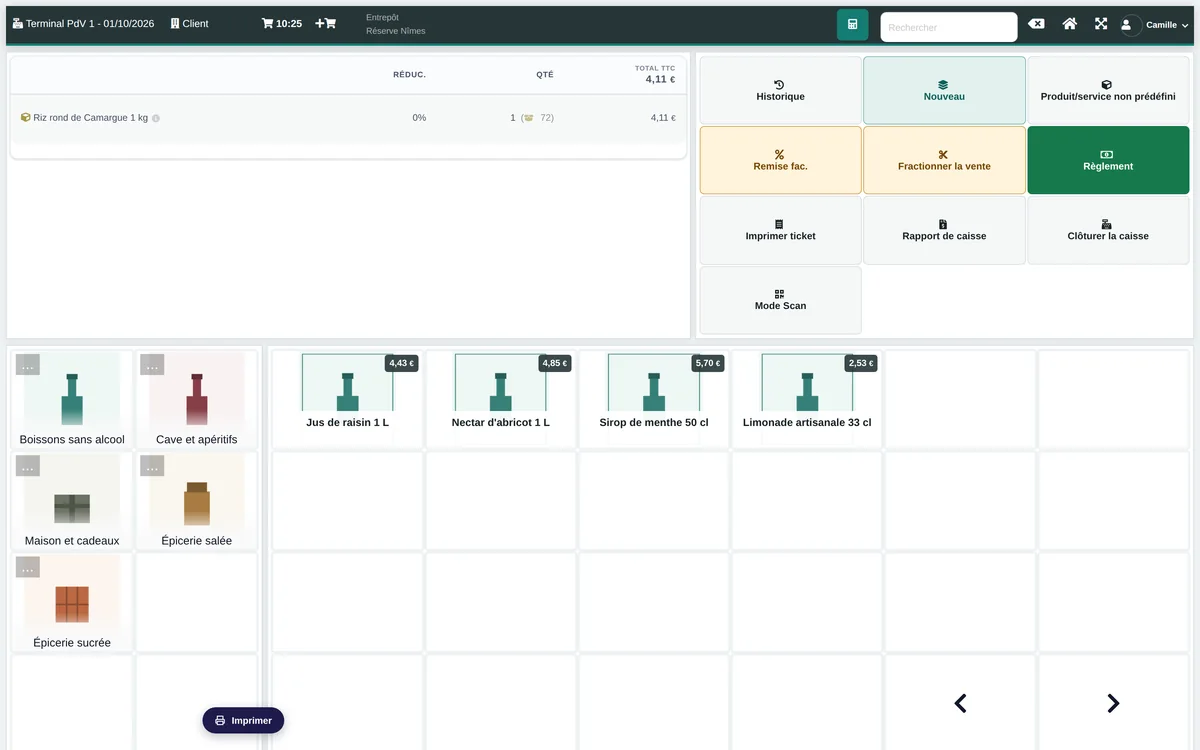Click the 4,43 € price tag

[x=402, y=363]
